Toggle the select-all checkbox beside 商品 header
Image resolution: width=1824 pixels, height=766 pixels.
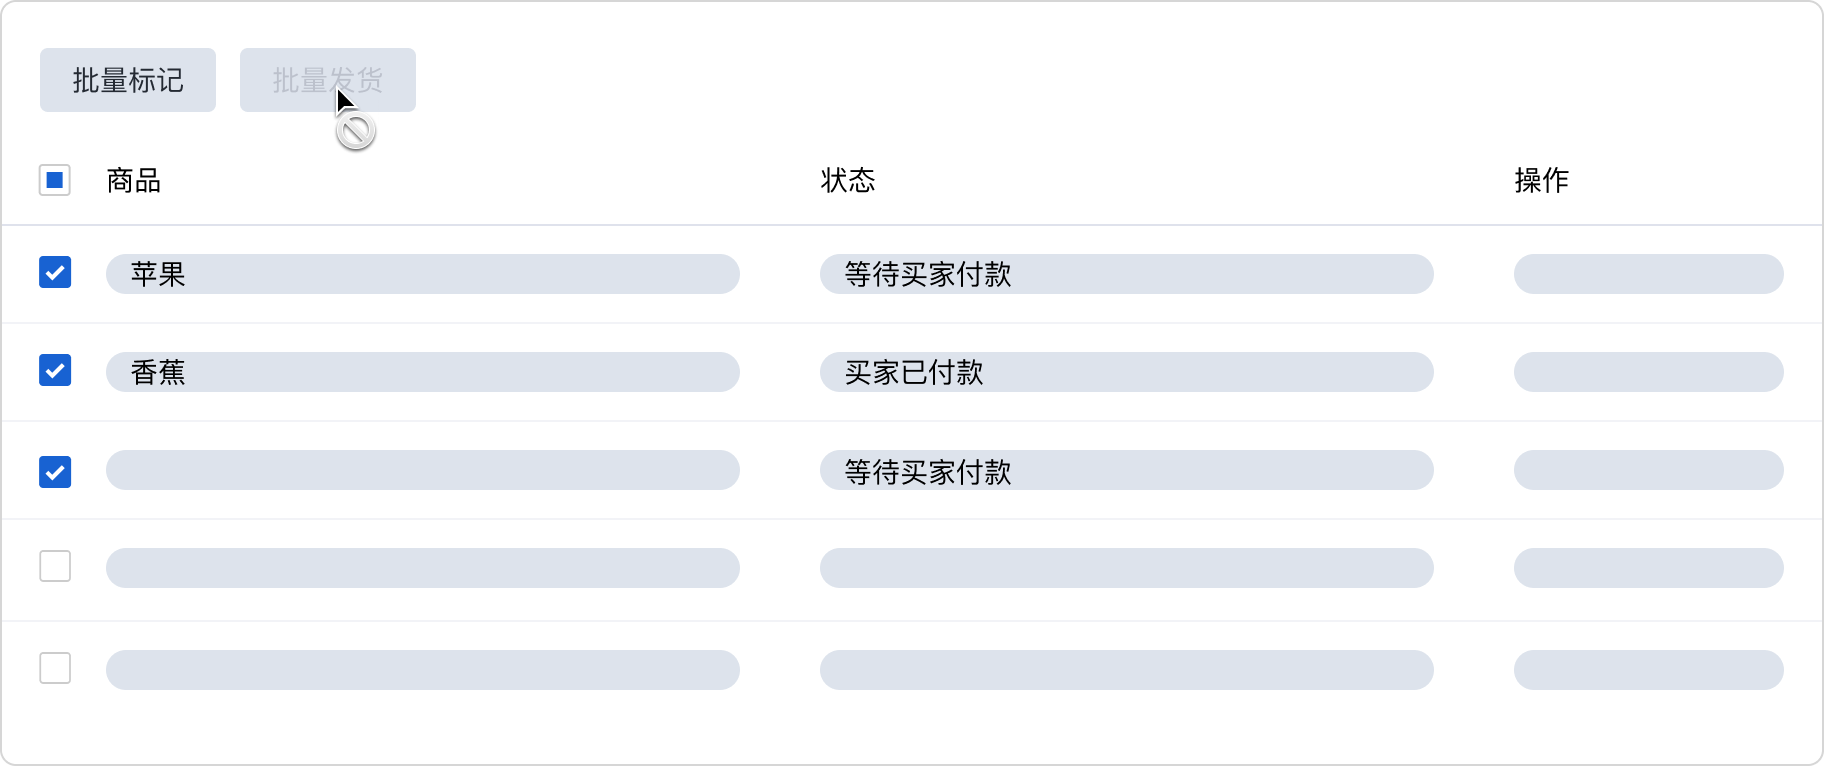tap(55, 180)
